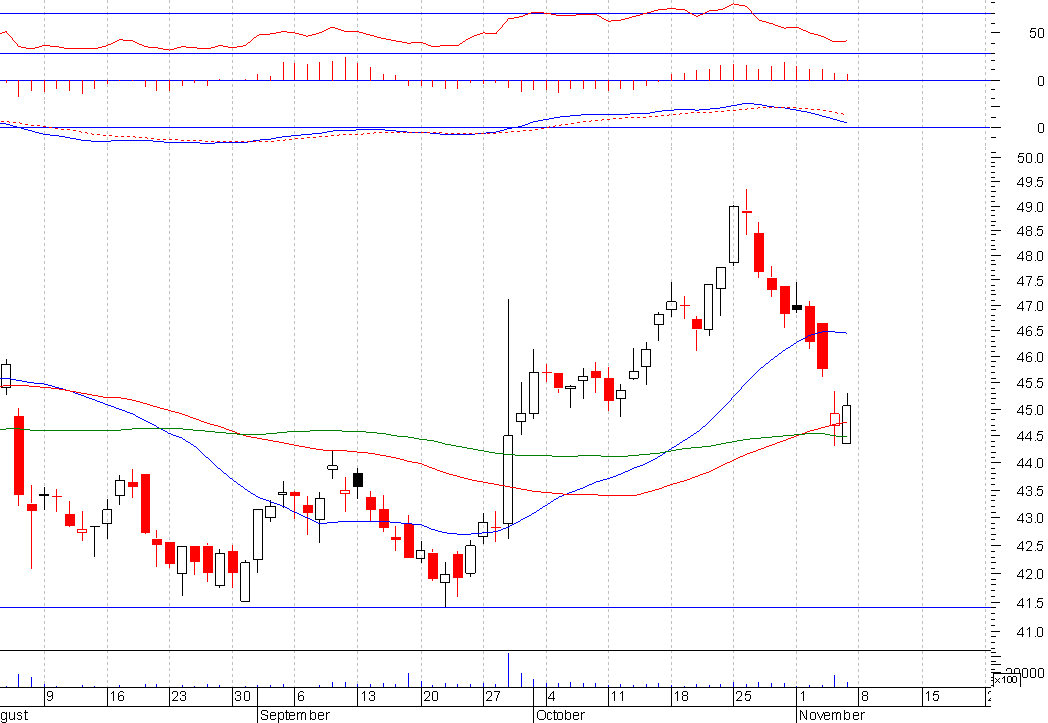This screenshot has height=723, width=1048.
Task: Click the date label 20 on time axis
Action: pyautogui.click(x=430, y=696)
